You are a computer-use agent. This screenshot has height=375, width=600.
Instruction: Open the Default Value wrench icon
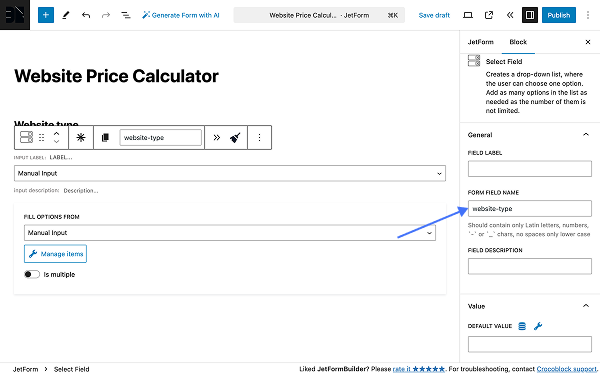click(x=538, y=326)
